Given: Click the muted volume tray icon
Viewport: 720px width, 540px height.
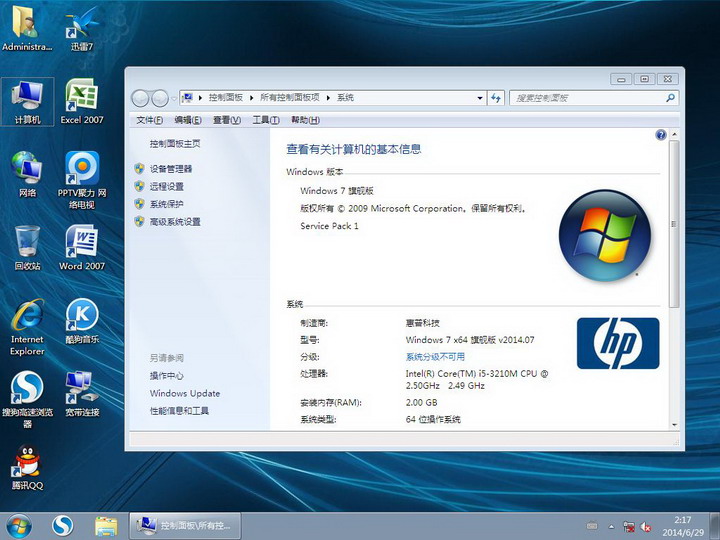Looking at the screenshot, I should coord(646,527).
